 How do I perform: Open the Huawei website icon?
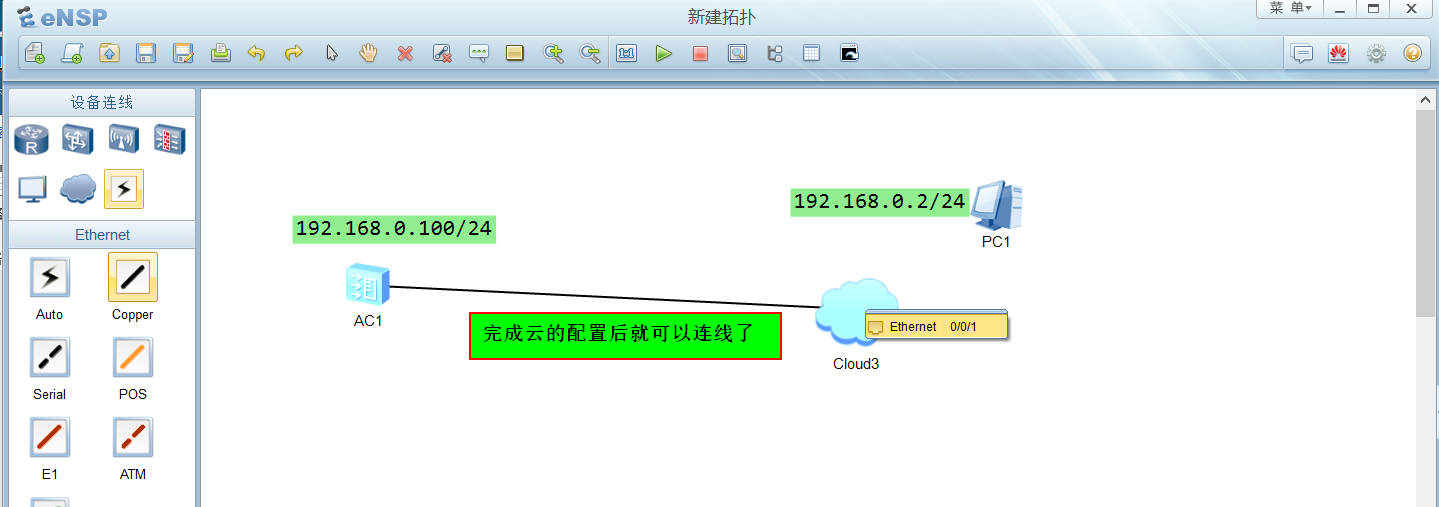[x=1339, y=53]
